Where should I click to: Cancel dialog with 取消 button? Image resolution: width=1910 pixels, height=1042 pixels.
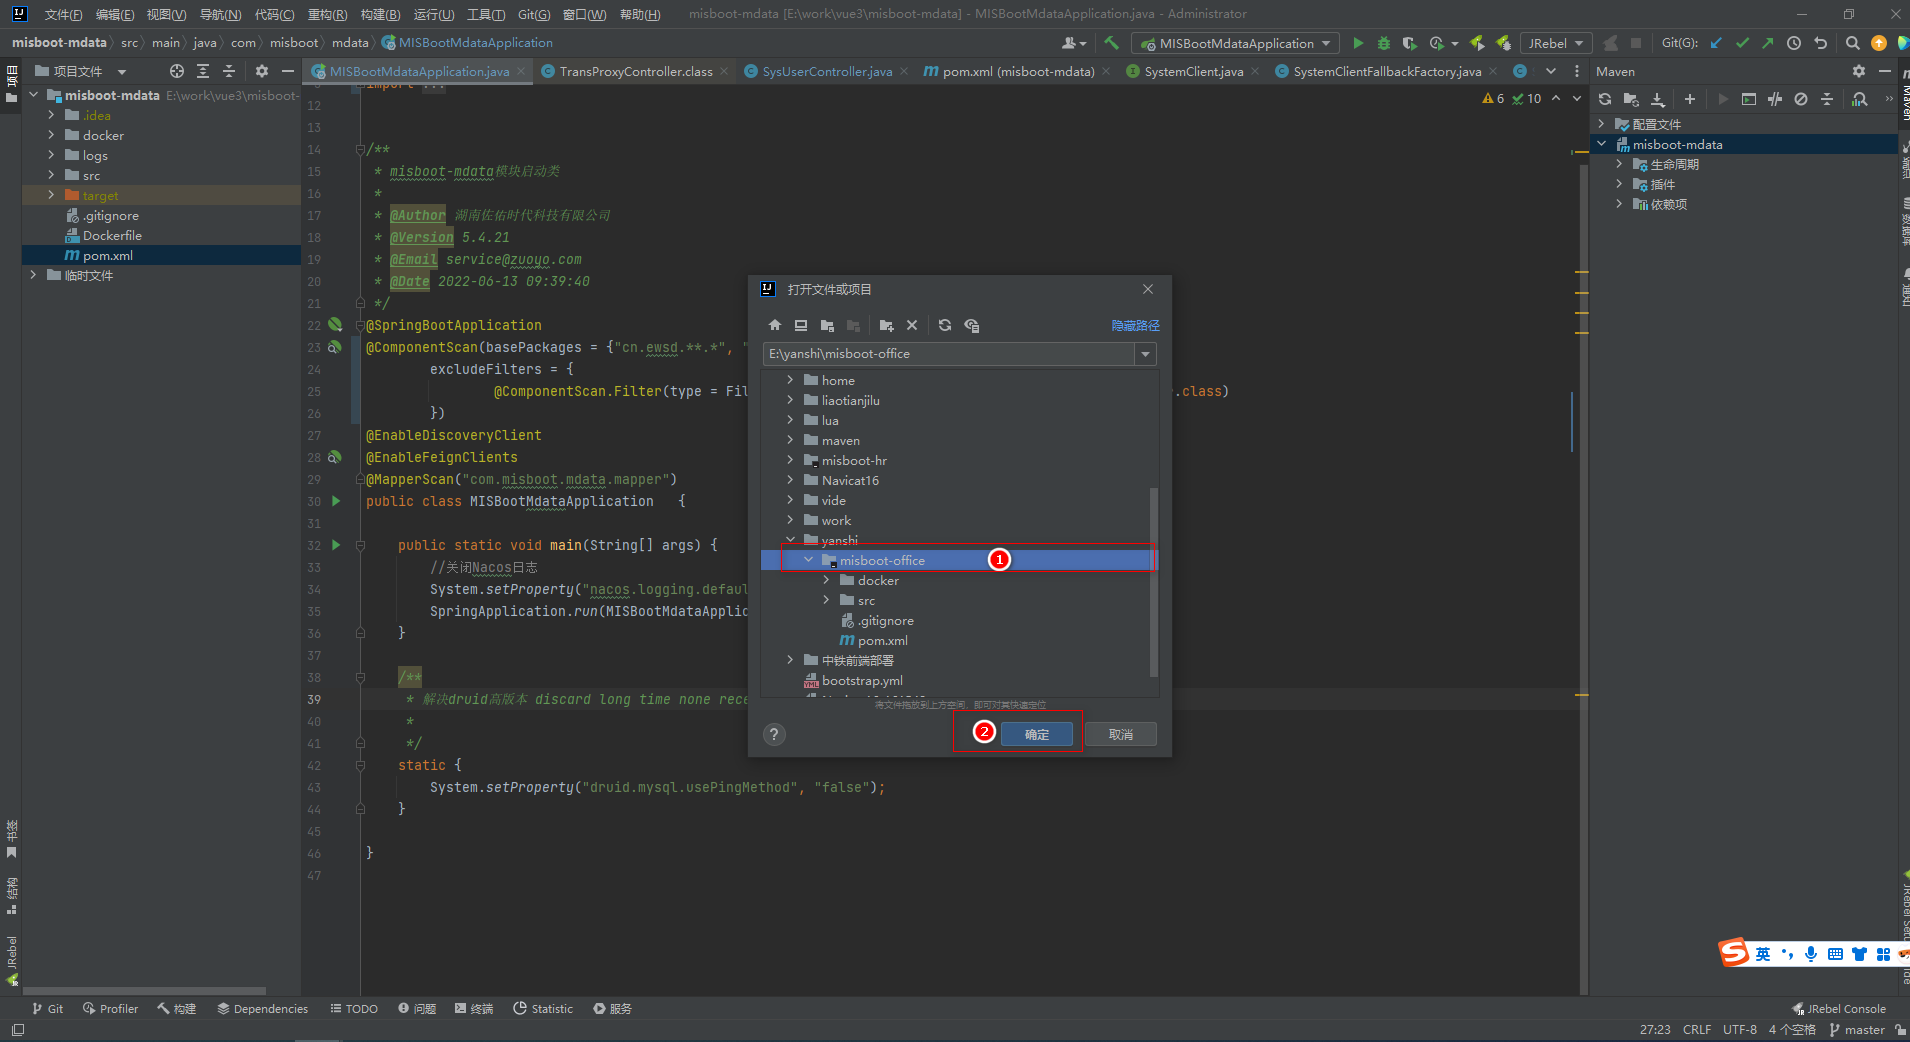click(1121, 734)
